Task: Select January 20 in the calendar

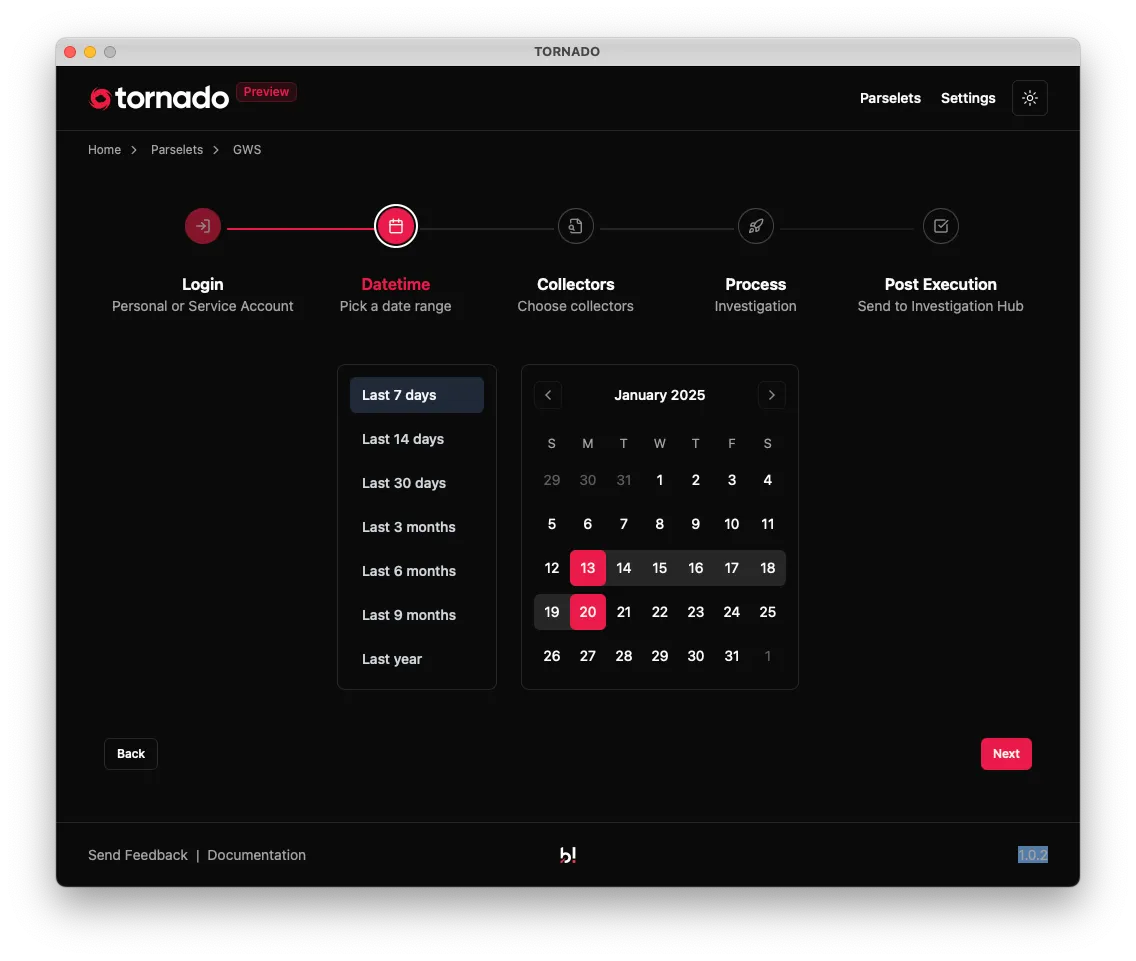Action: pyautogui.click(x=588, y=612)
